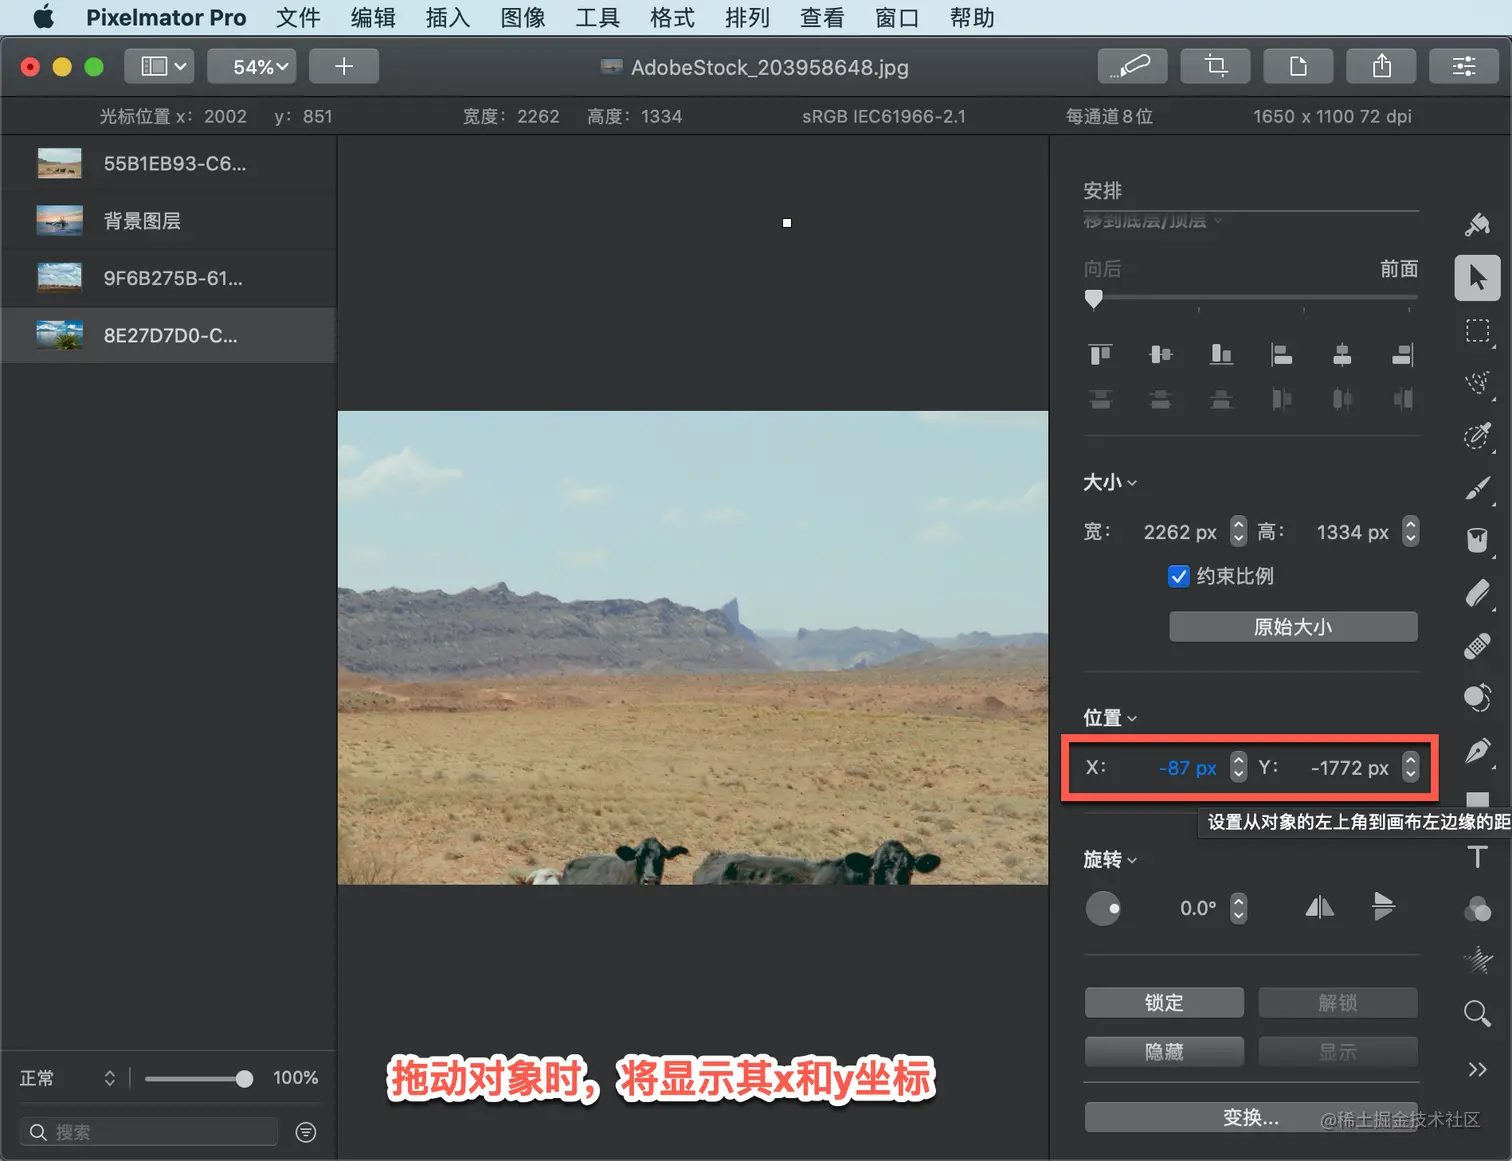1512x1161 pixels.
Task: Open the crop tool in toolbar
Action: click(1216, 66)
